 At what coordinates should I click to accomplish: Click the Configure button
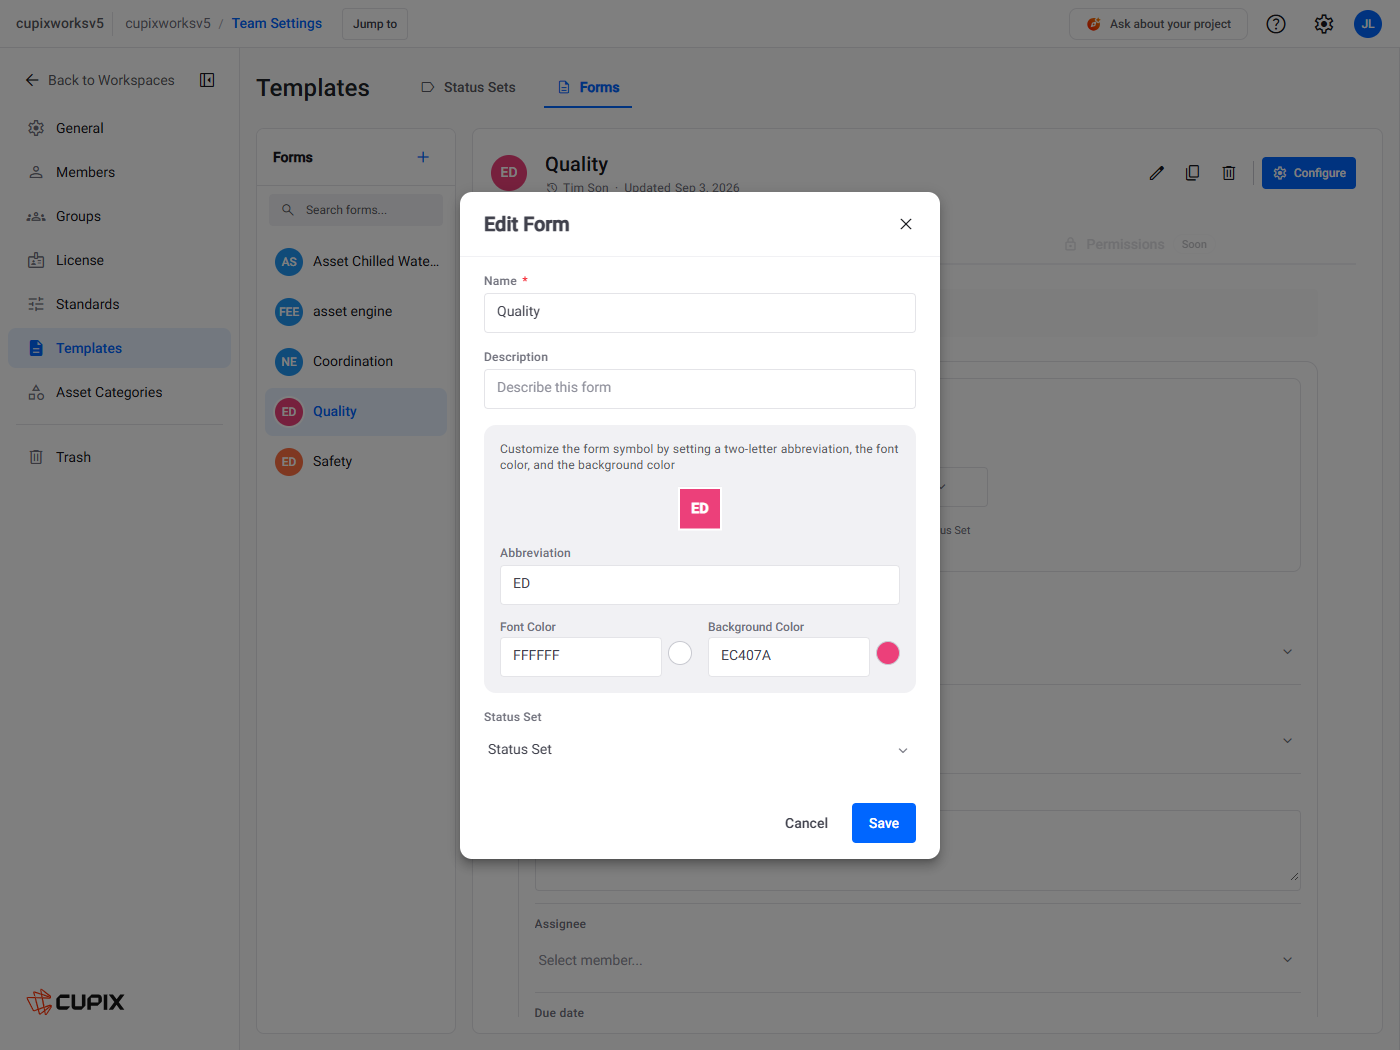(x=1309, y=173)
